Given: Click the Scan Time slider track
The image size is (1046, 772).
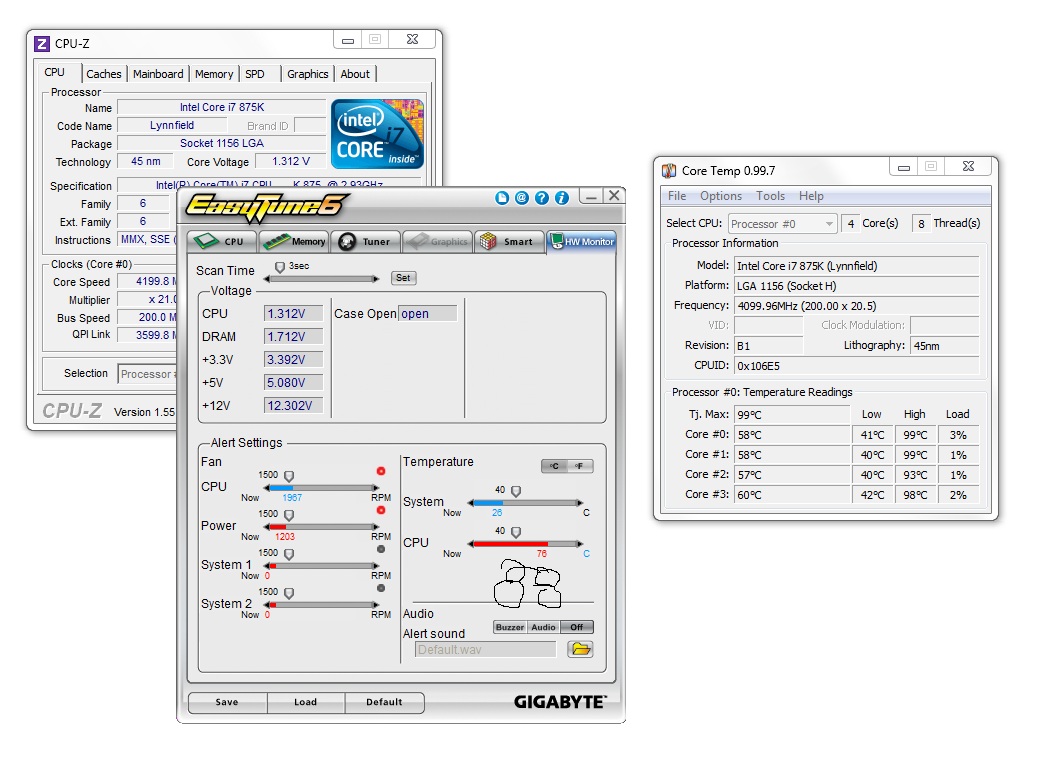Looking at the screenshot, I should tap(322, 279).
